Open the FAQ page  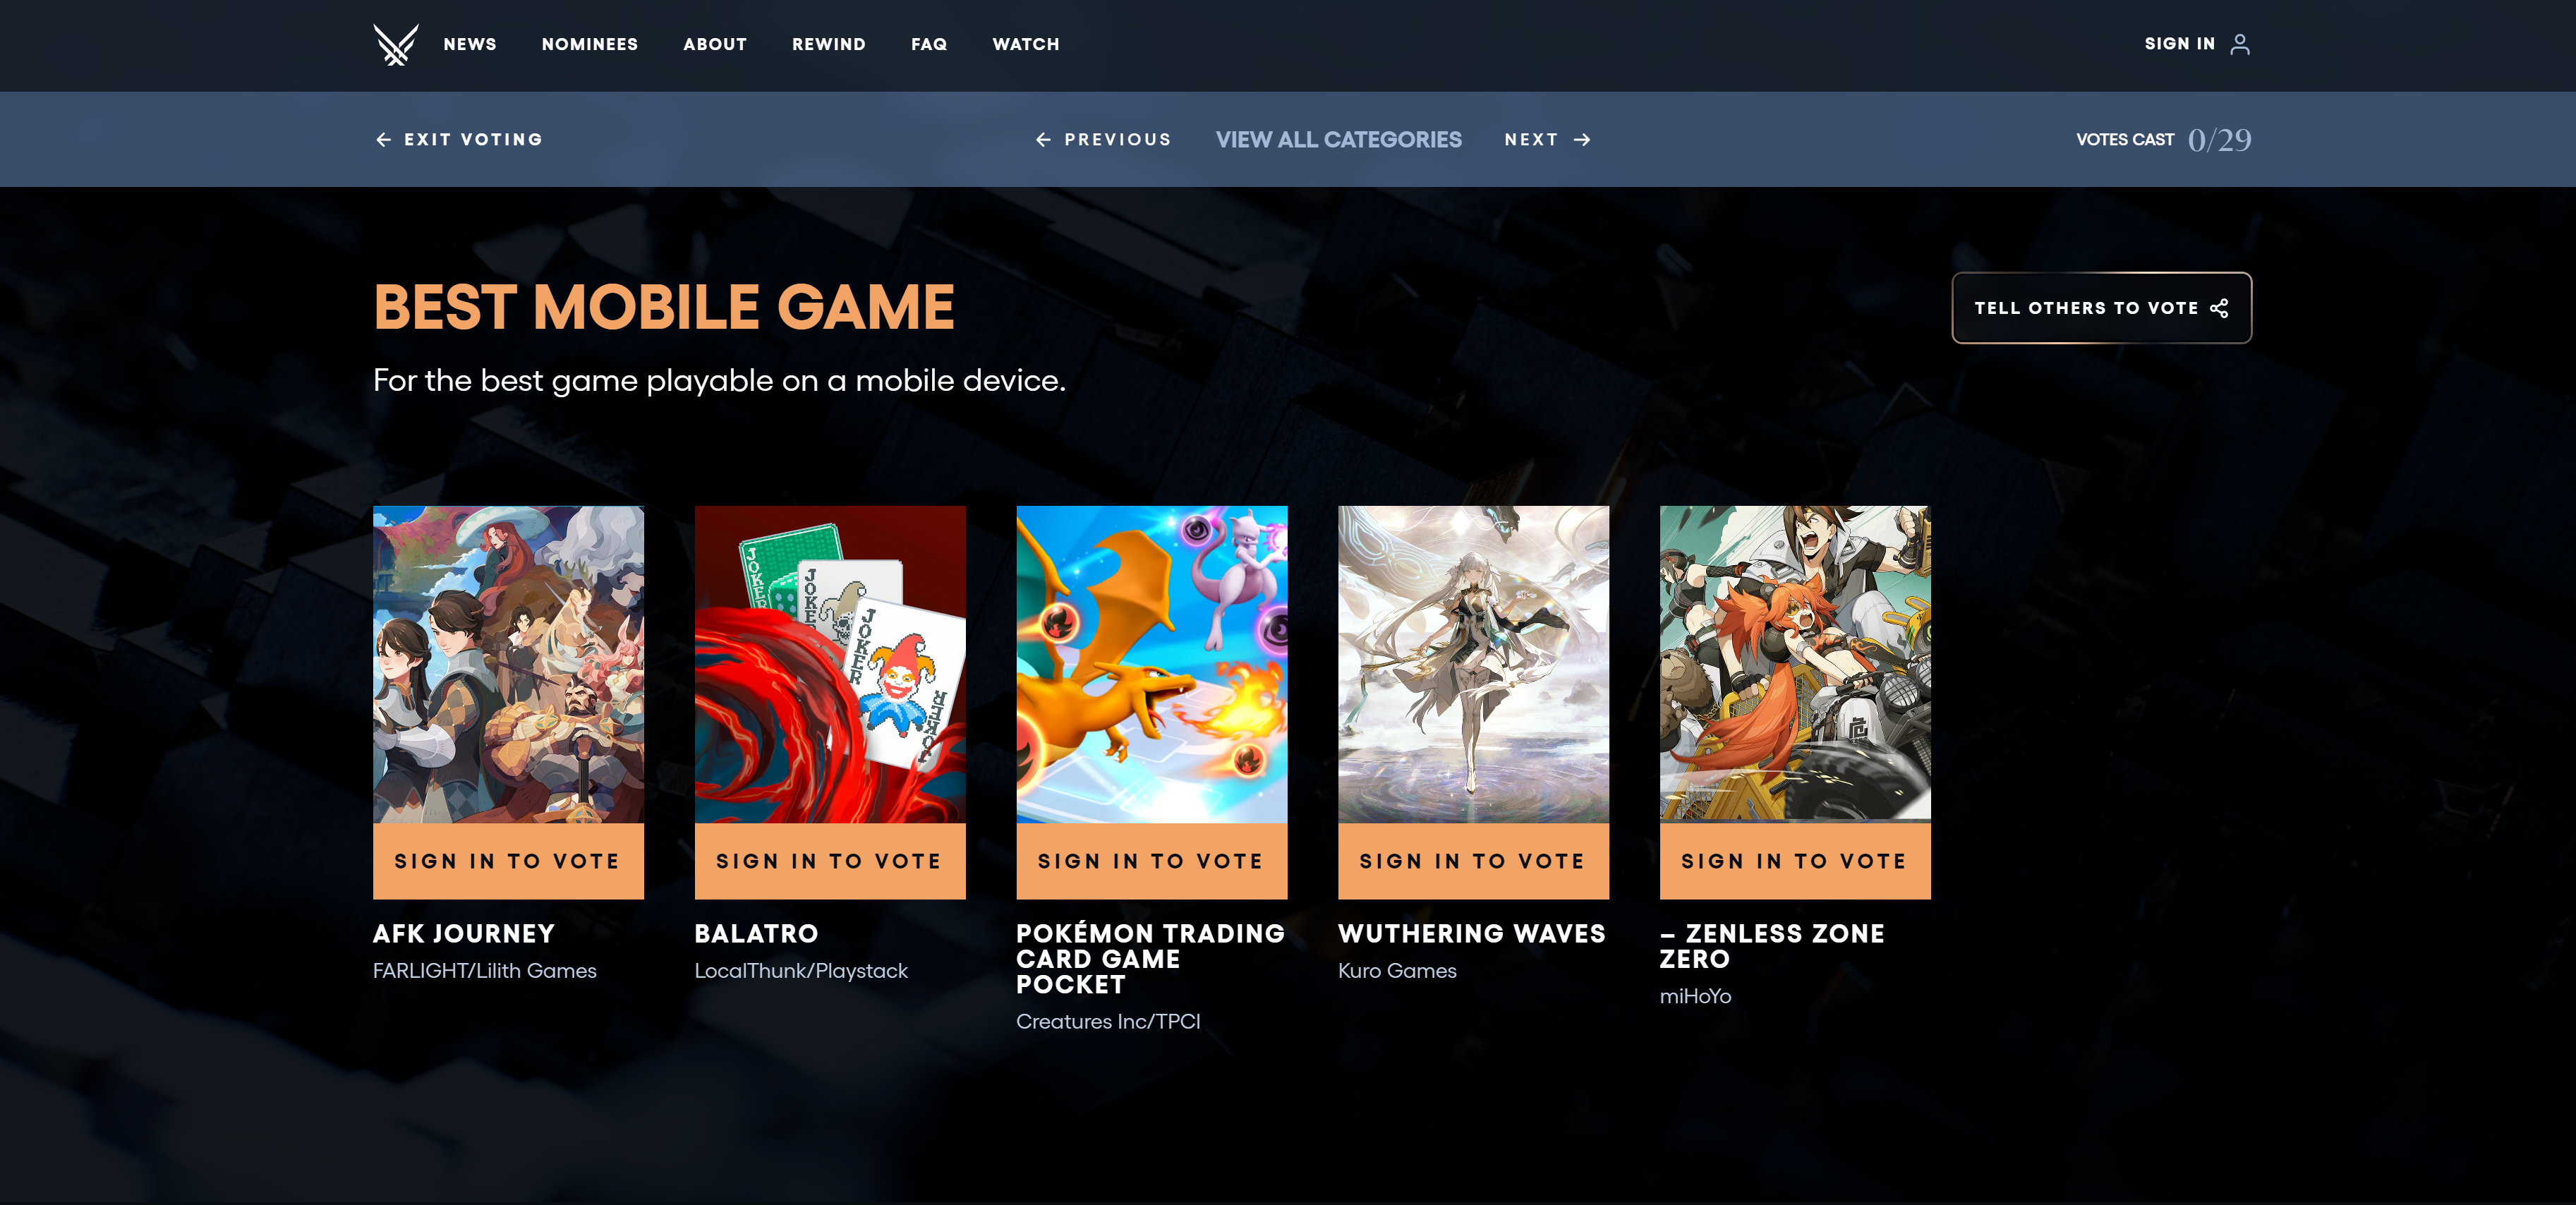coord(928,44)
